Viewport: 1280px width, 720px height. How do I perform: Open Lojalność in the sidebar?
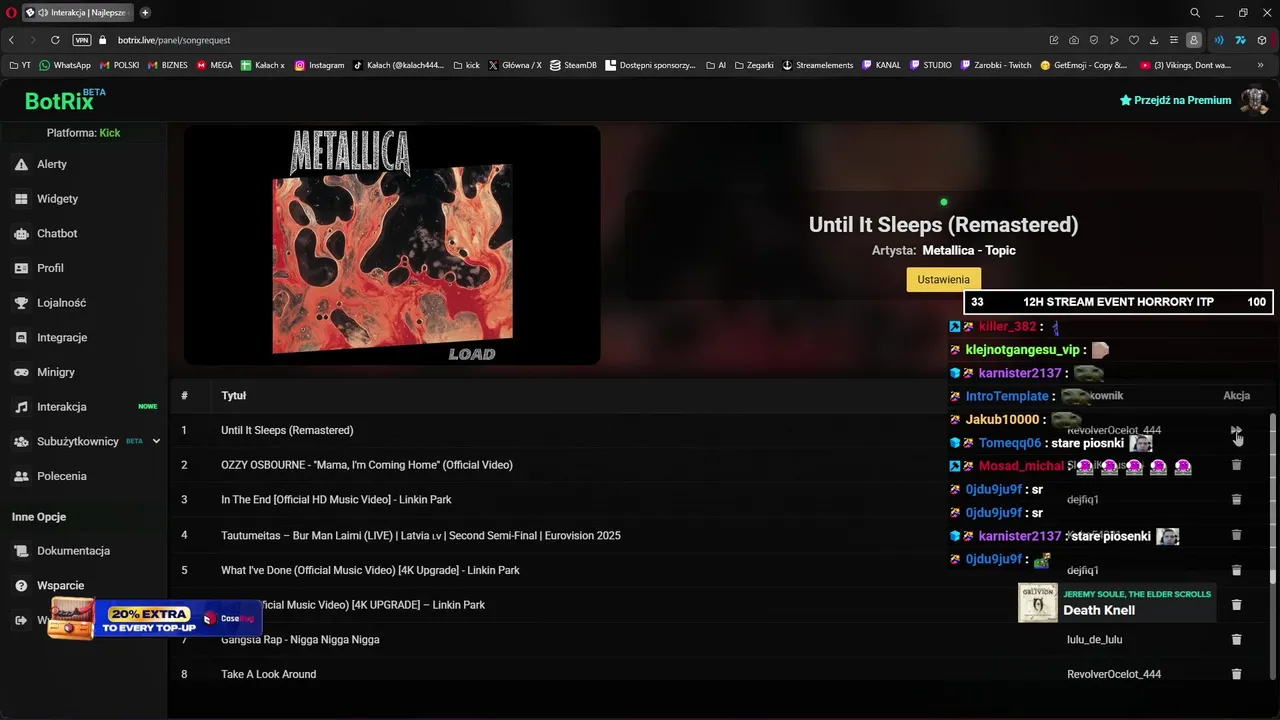point(61,302)
